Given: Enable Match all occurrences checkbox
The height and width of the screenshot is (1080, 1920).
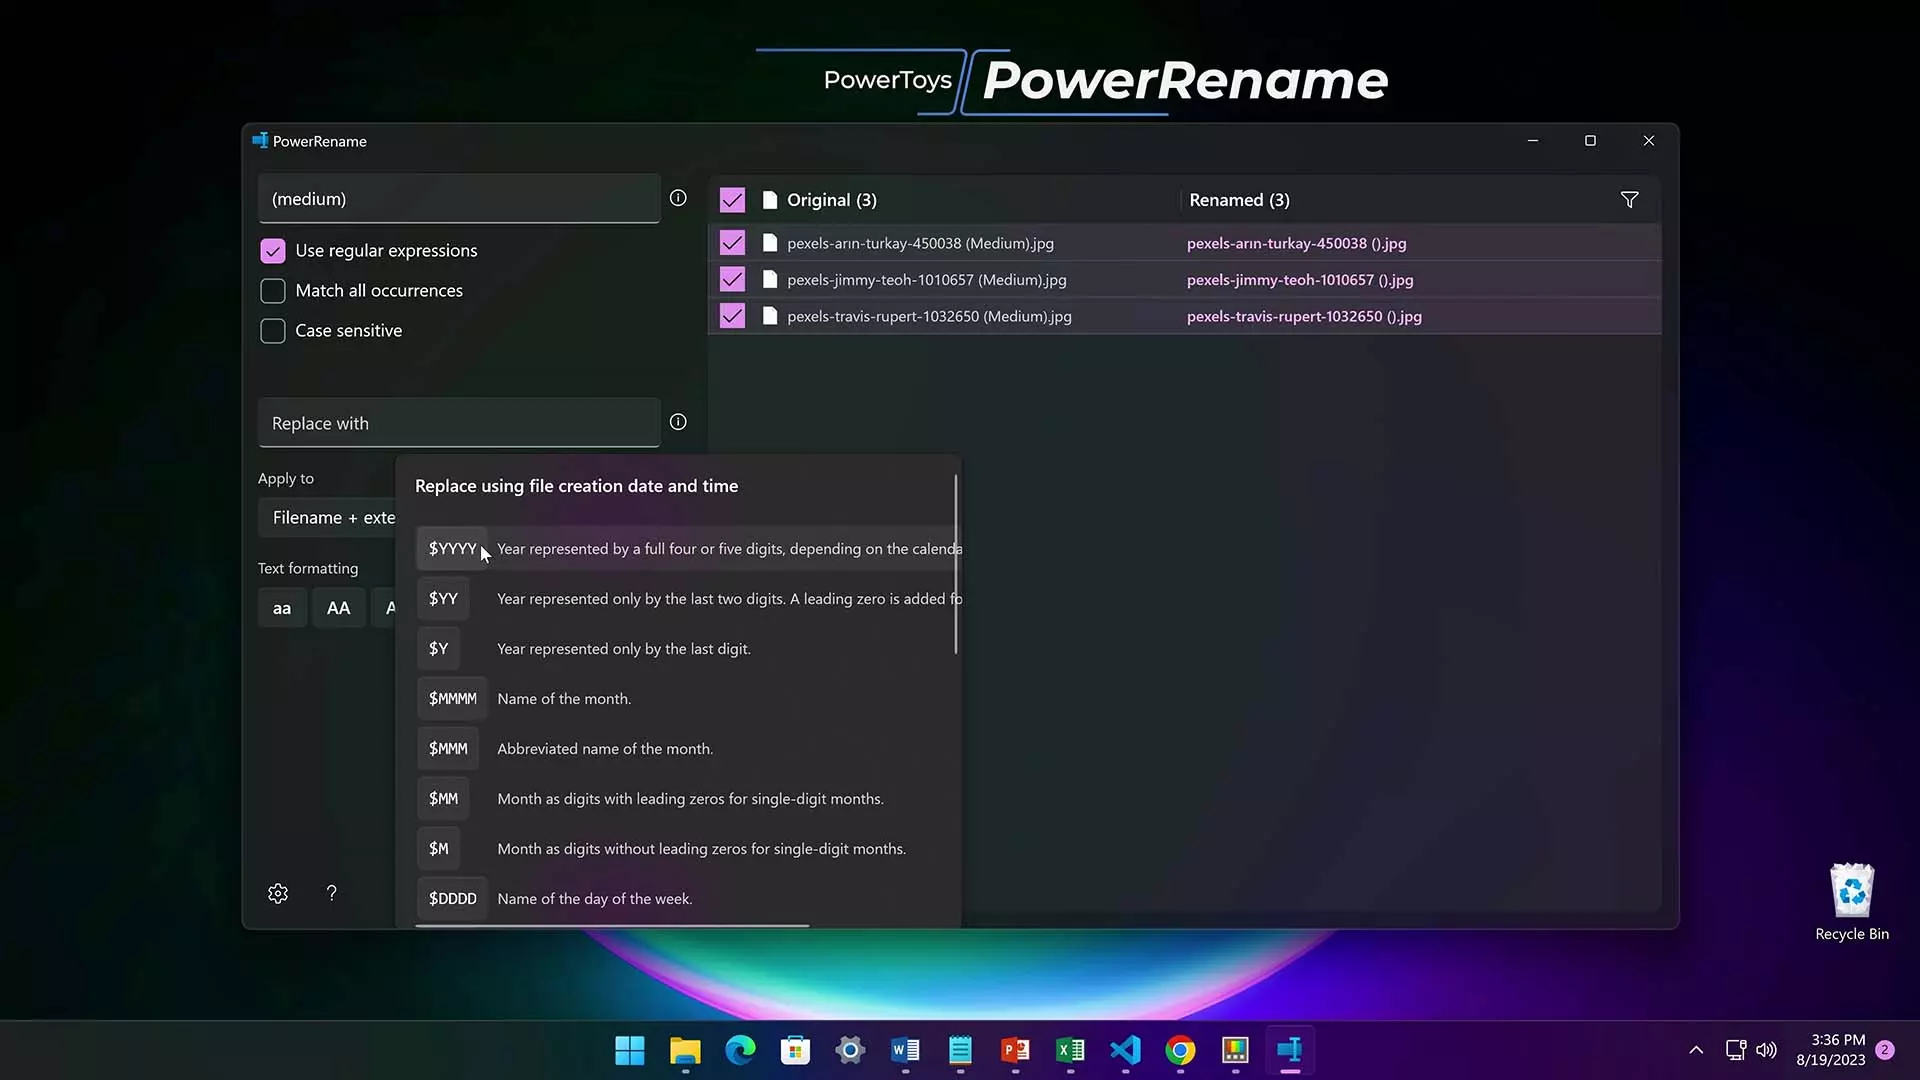Looking at the screenshot, I should [x=273, y=291].
